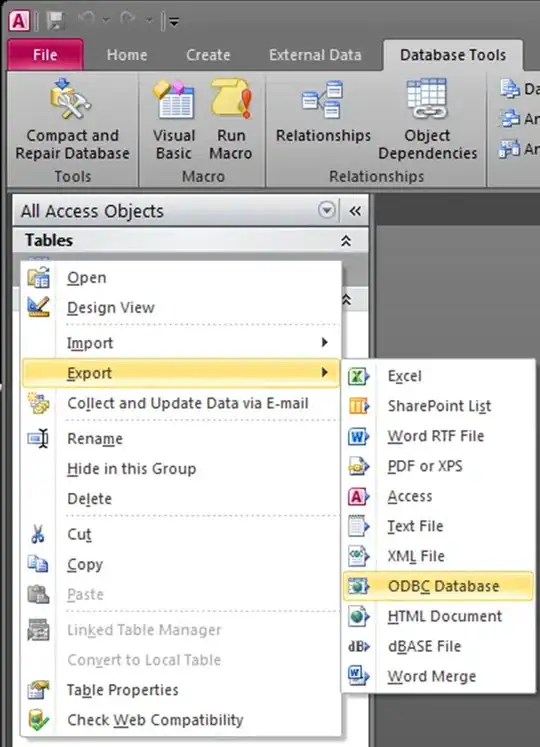
Task: Click the XML File export icon
Action: click(358, 556)
